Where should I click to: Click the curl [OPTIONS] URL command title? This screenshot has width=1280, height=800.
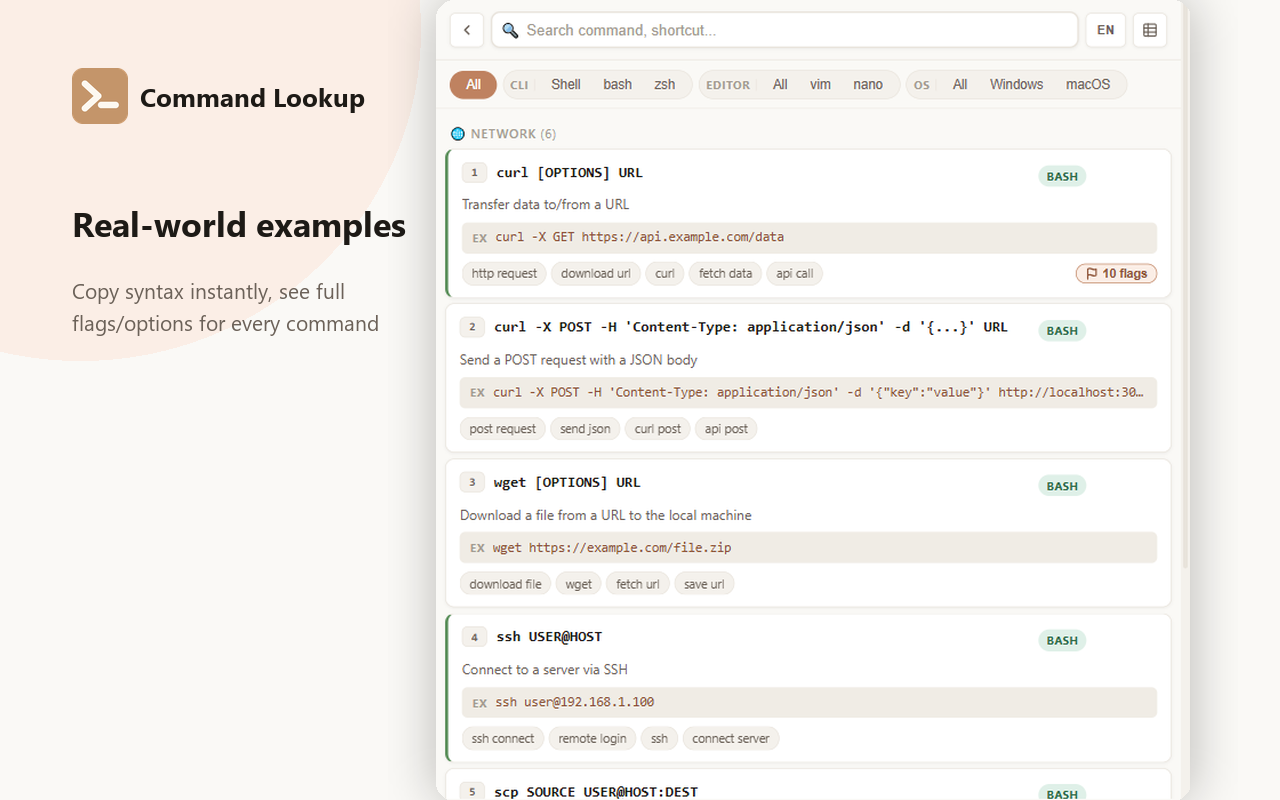(x=570, y=173)
